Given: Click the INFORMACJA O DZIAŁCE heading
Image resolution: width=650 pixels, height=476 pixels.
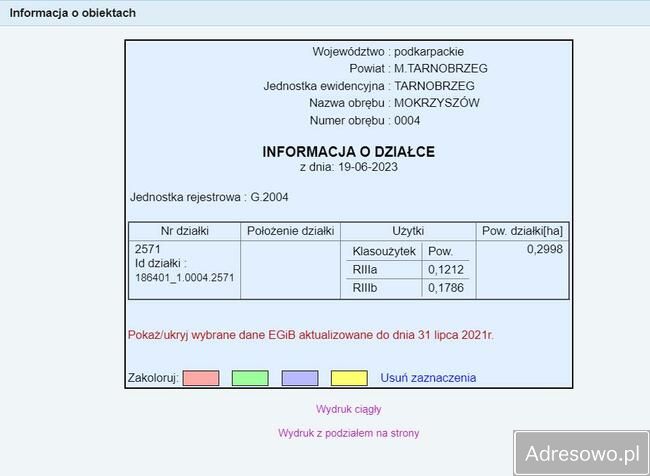Looking at the screenshot, I should (x=349, y=151).
